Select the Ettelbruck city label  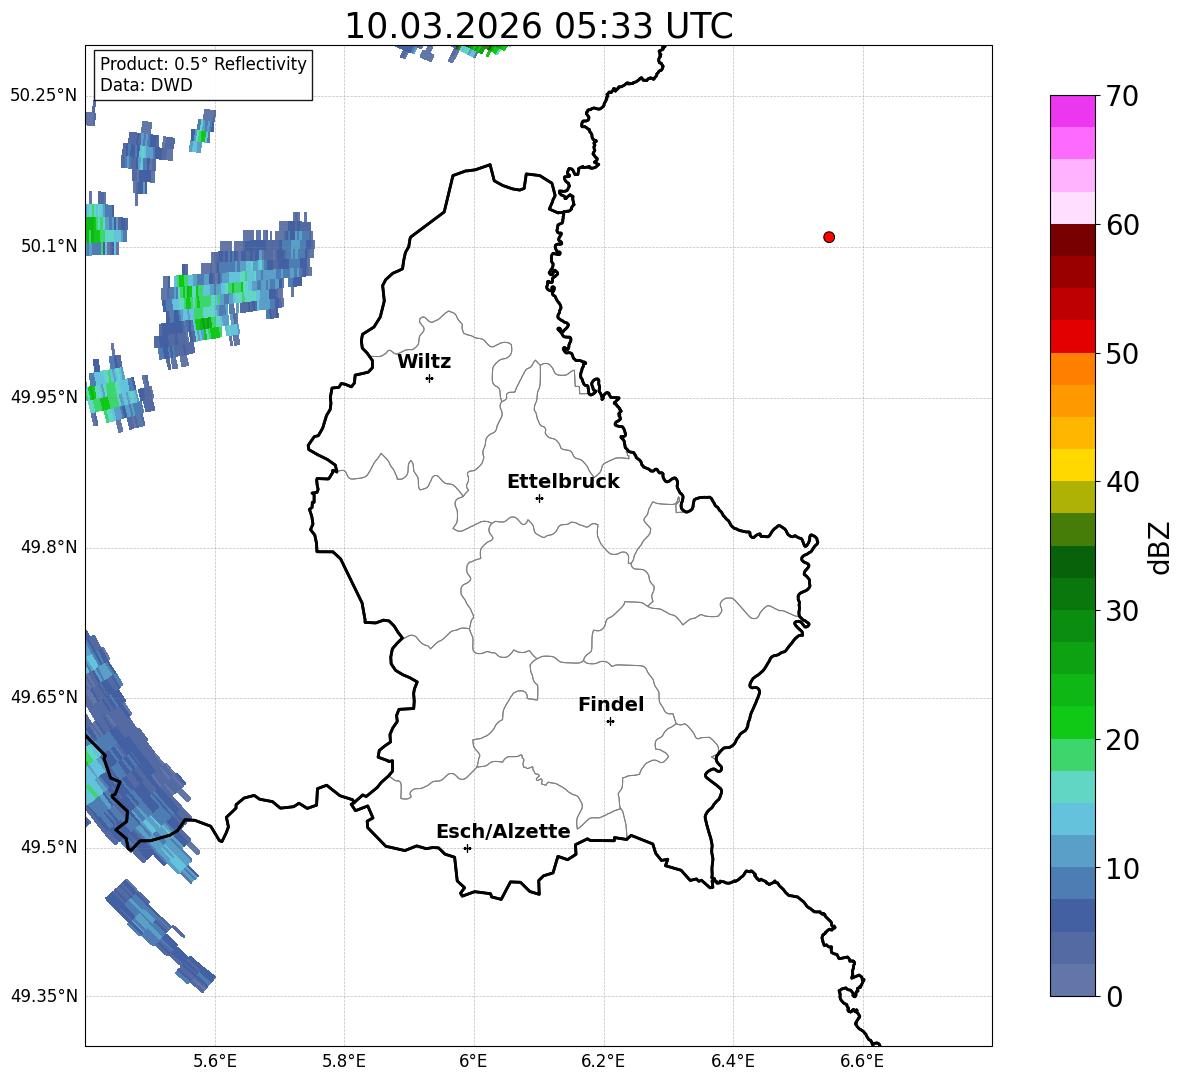tap(563, 482)
